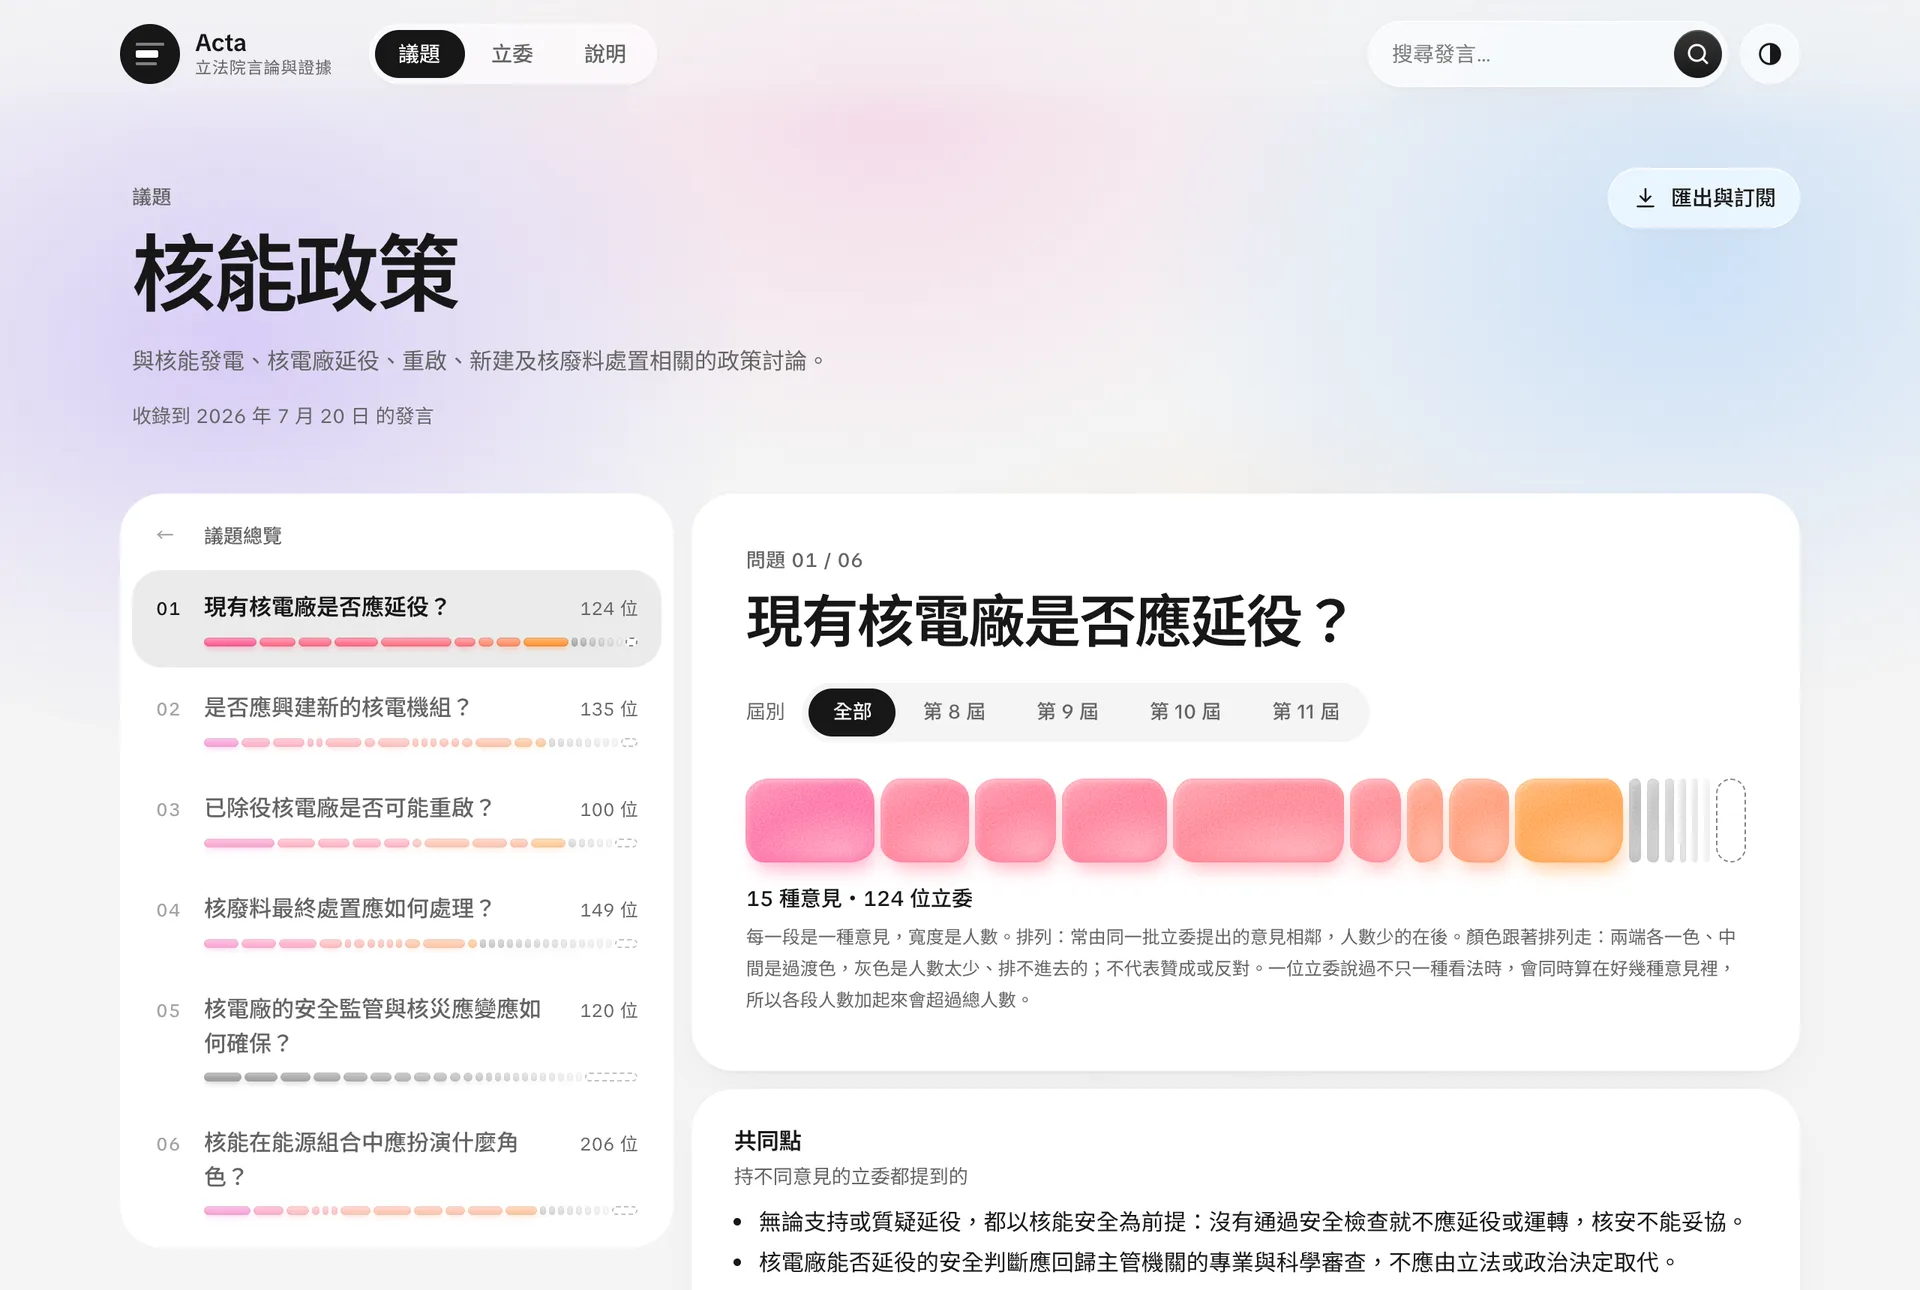This screenshot has height=1290, width=1920.
Task: Filter by 第 8 屆
Action: pos(954,712)
